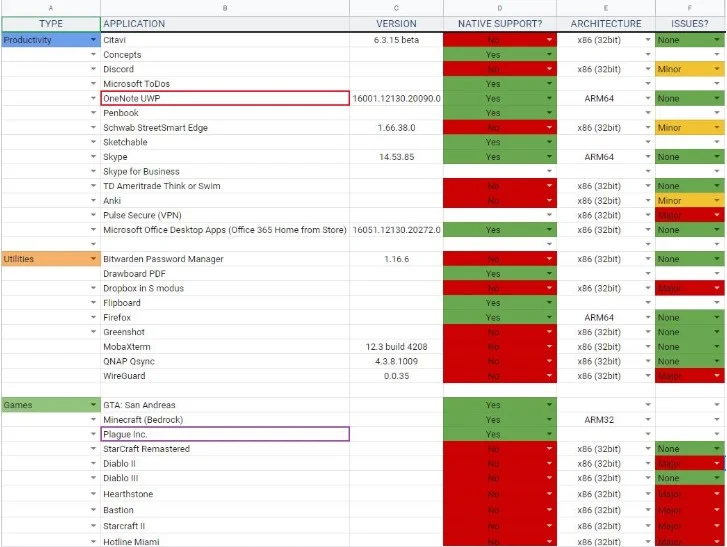Select column E header

click(x=606, y=8)
